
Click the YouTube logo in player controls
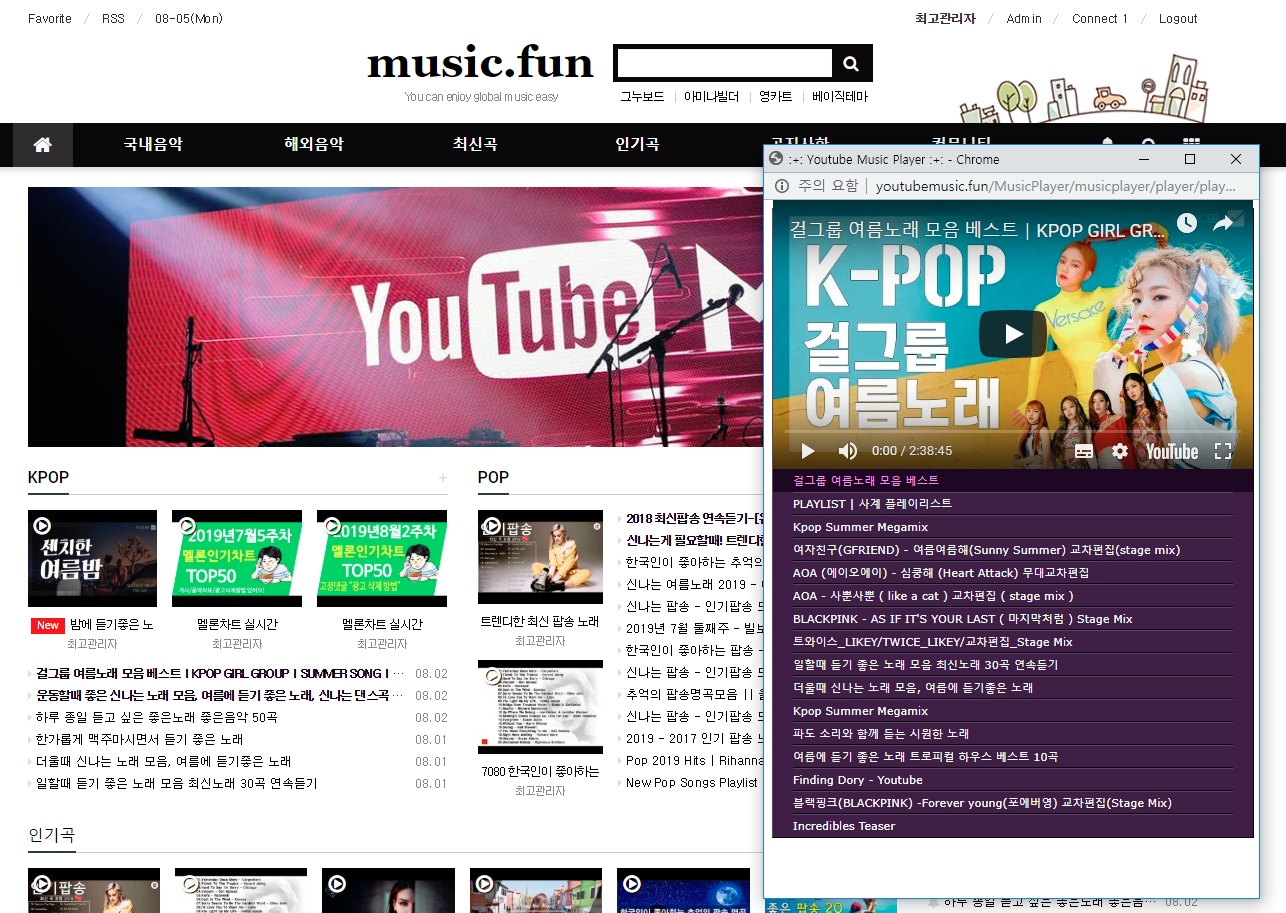point(1171,451)
